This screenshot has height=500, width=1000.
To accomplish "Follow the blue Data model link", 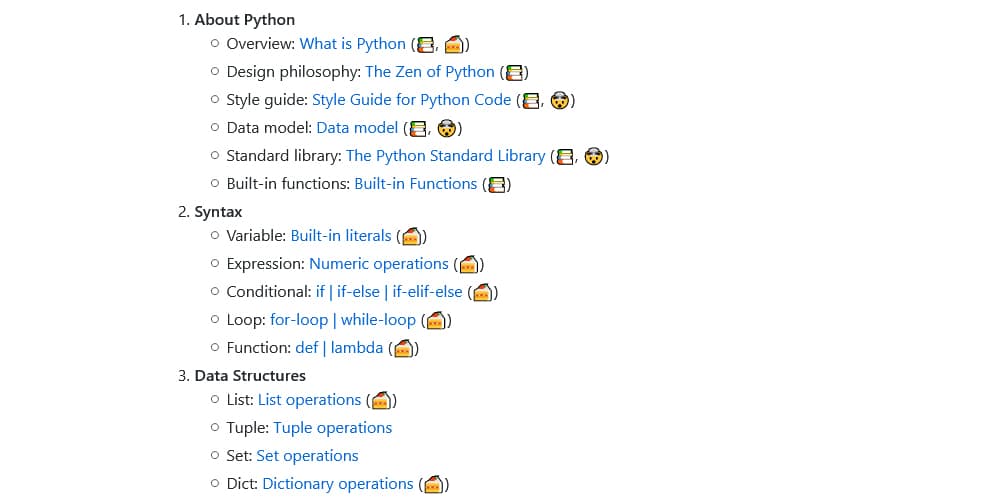I will [357, 128].
